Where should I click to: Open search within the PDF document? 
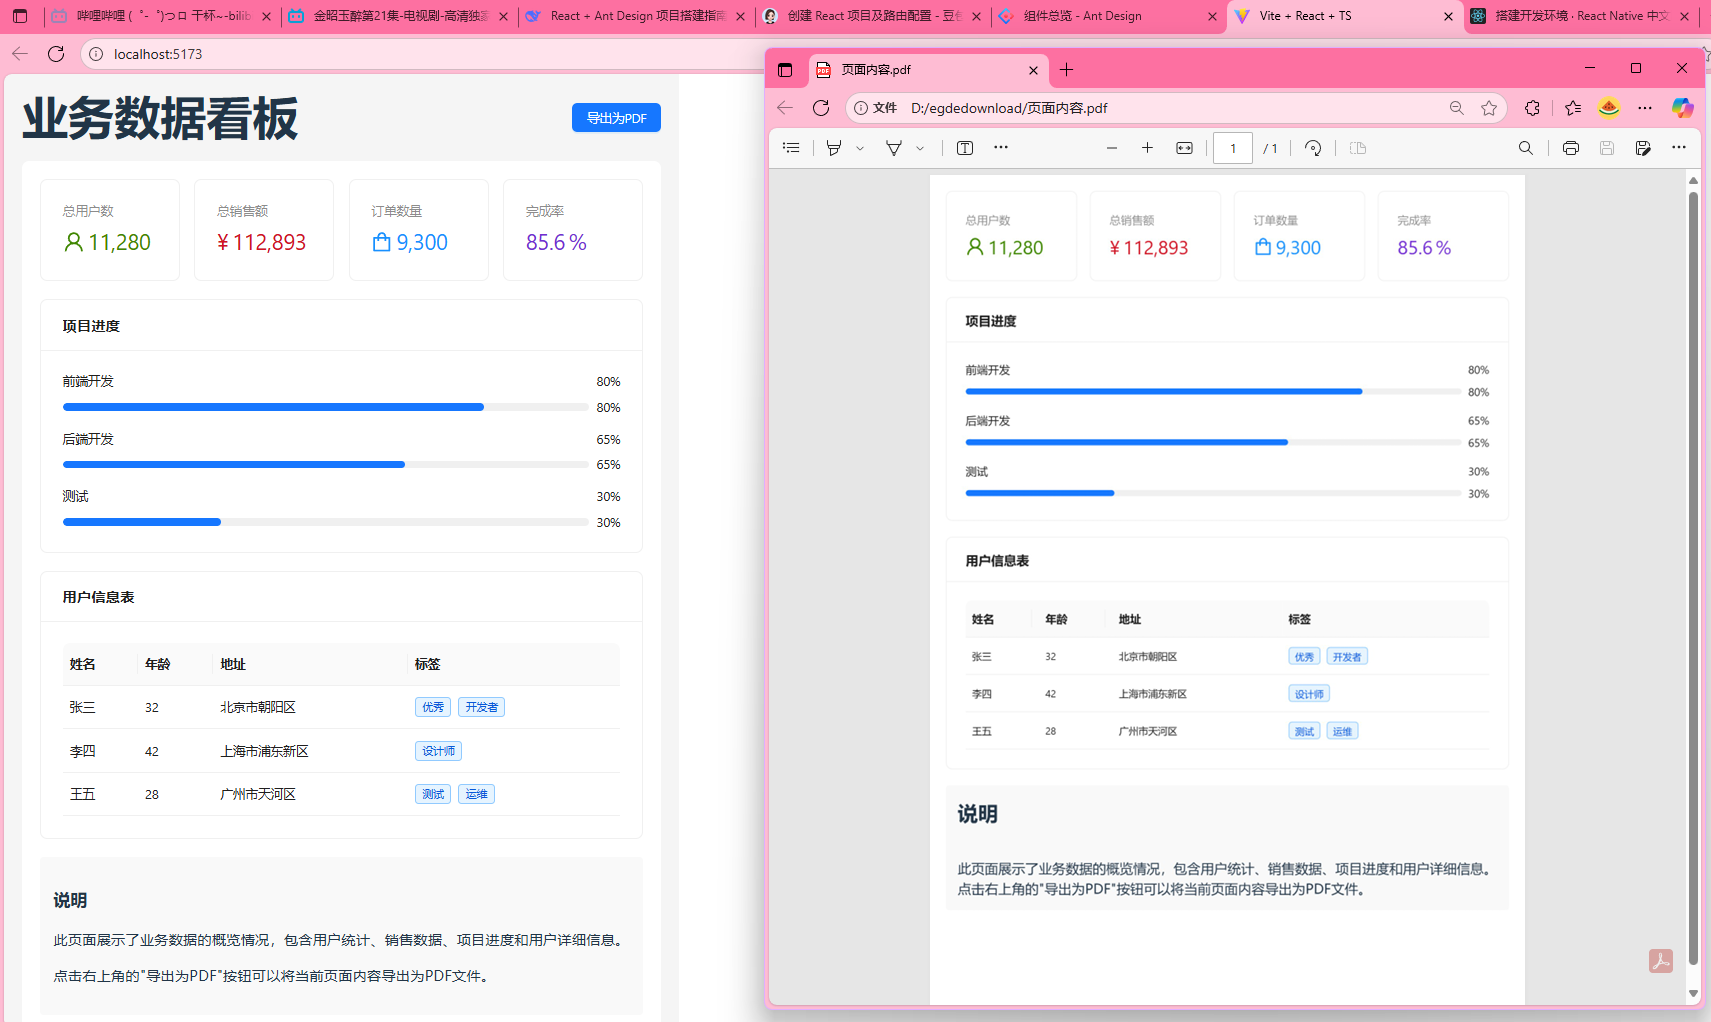(1524, 148)
